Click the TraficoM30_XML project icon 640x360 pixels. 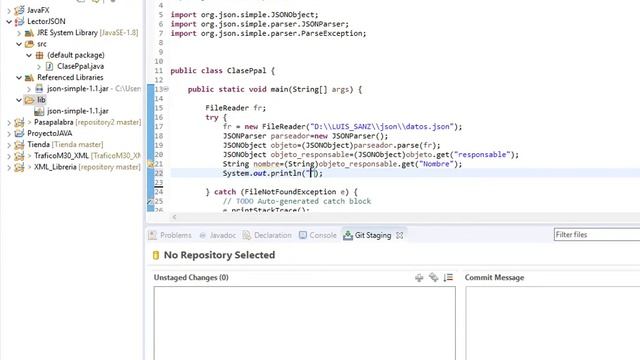tap(19, 156)
